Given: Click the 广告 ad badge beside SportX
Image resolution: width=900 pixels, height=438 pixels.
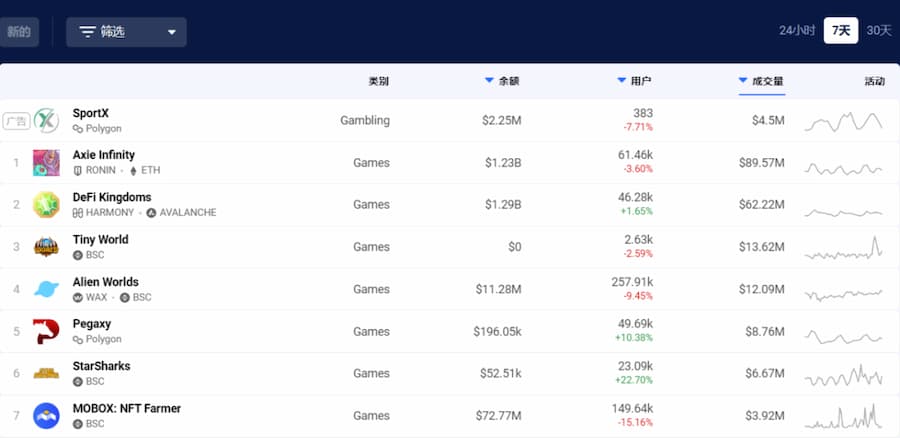Looking at the screenshot, I should click(16, 121).
